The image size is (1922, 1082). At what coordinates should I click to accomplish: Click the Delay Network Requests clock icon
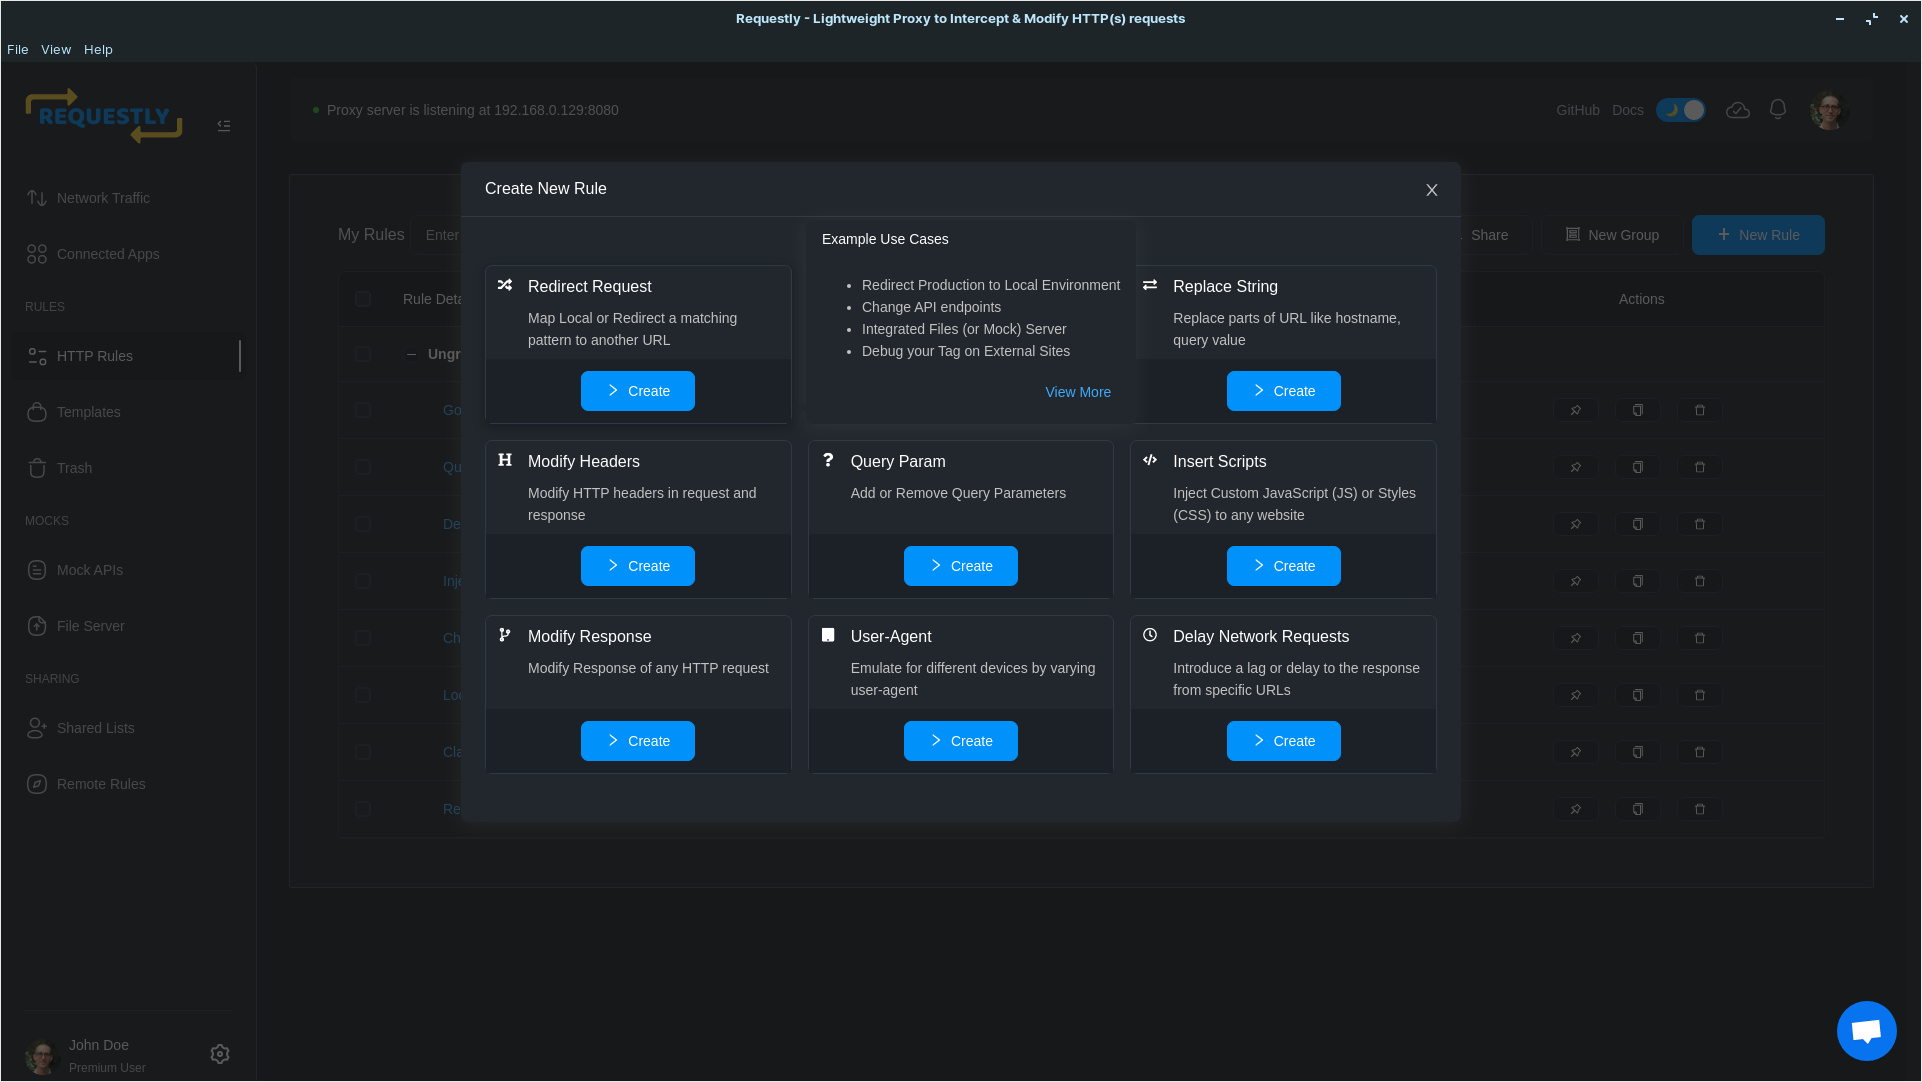click(x=1150, y=635)
